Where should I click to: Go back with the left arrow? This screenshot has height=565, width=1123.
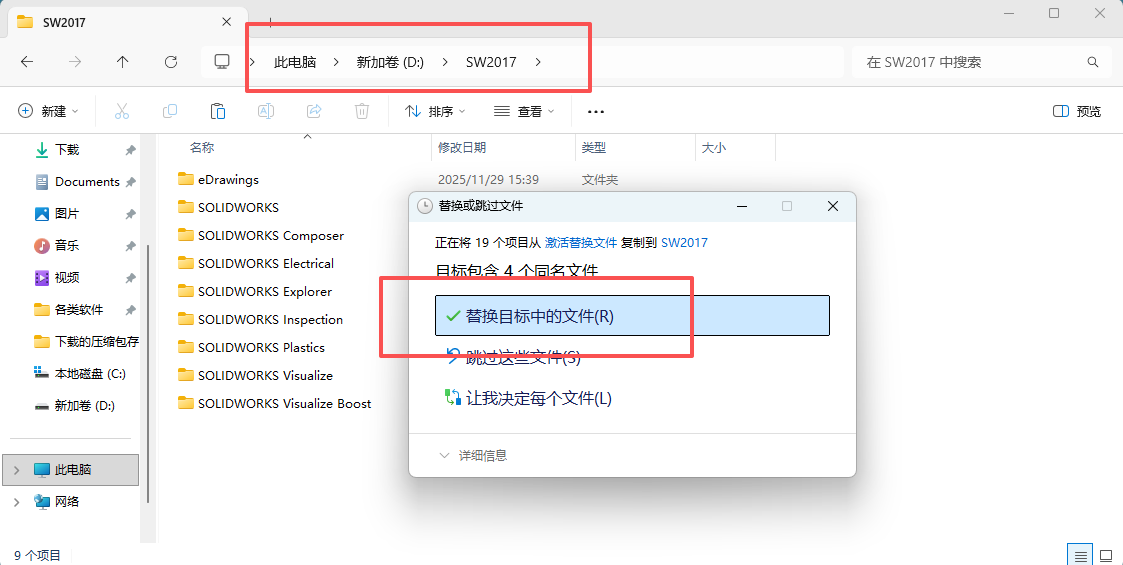(26, 62)
